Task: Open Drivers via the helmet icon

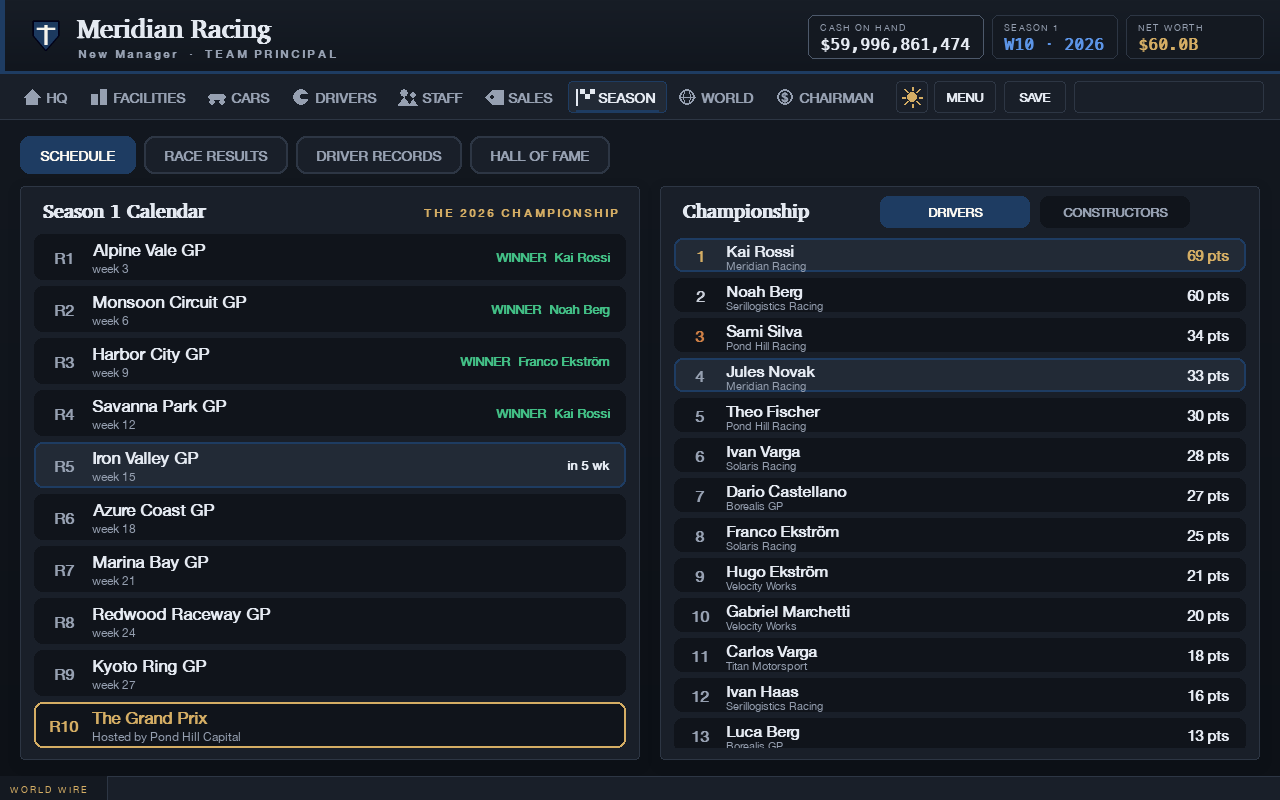Action: pos(300,97)
